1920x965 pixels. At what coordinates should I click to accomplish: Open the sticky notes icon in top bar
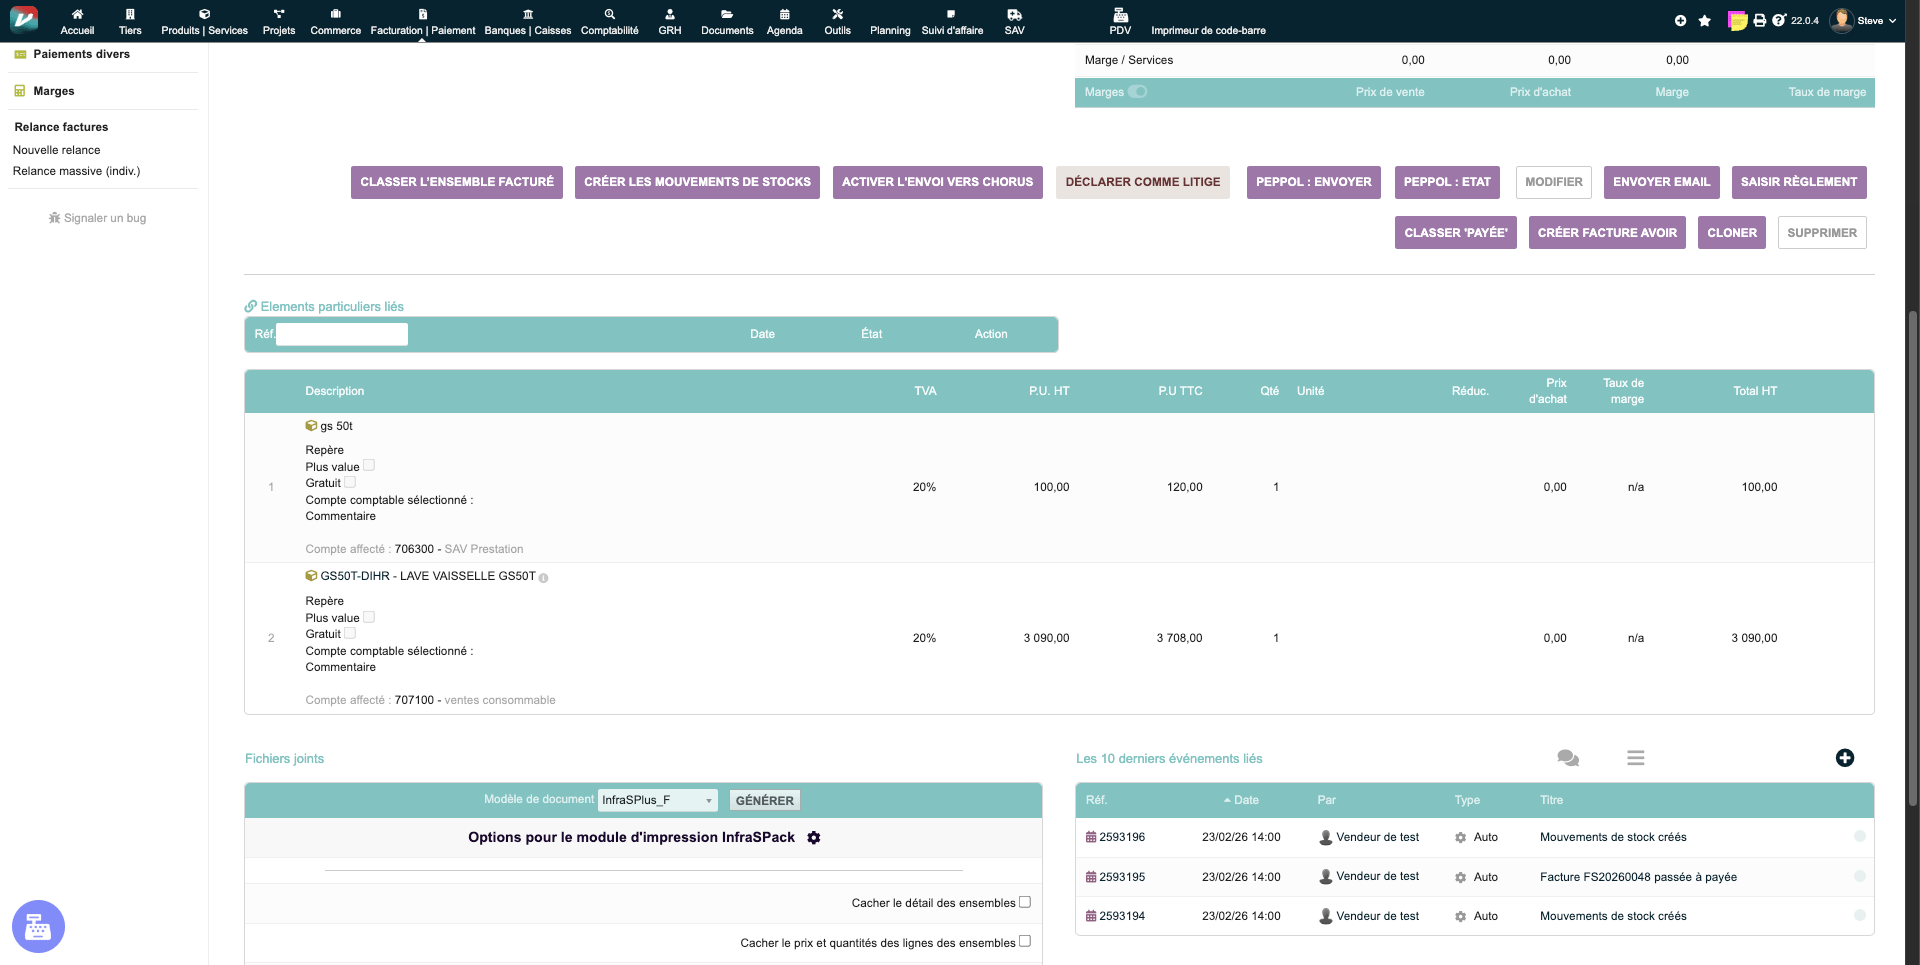click(x=1738, y=21)
